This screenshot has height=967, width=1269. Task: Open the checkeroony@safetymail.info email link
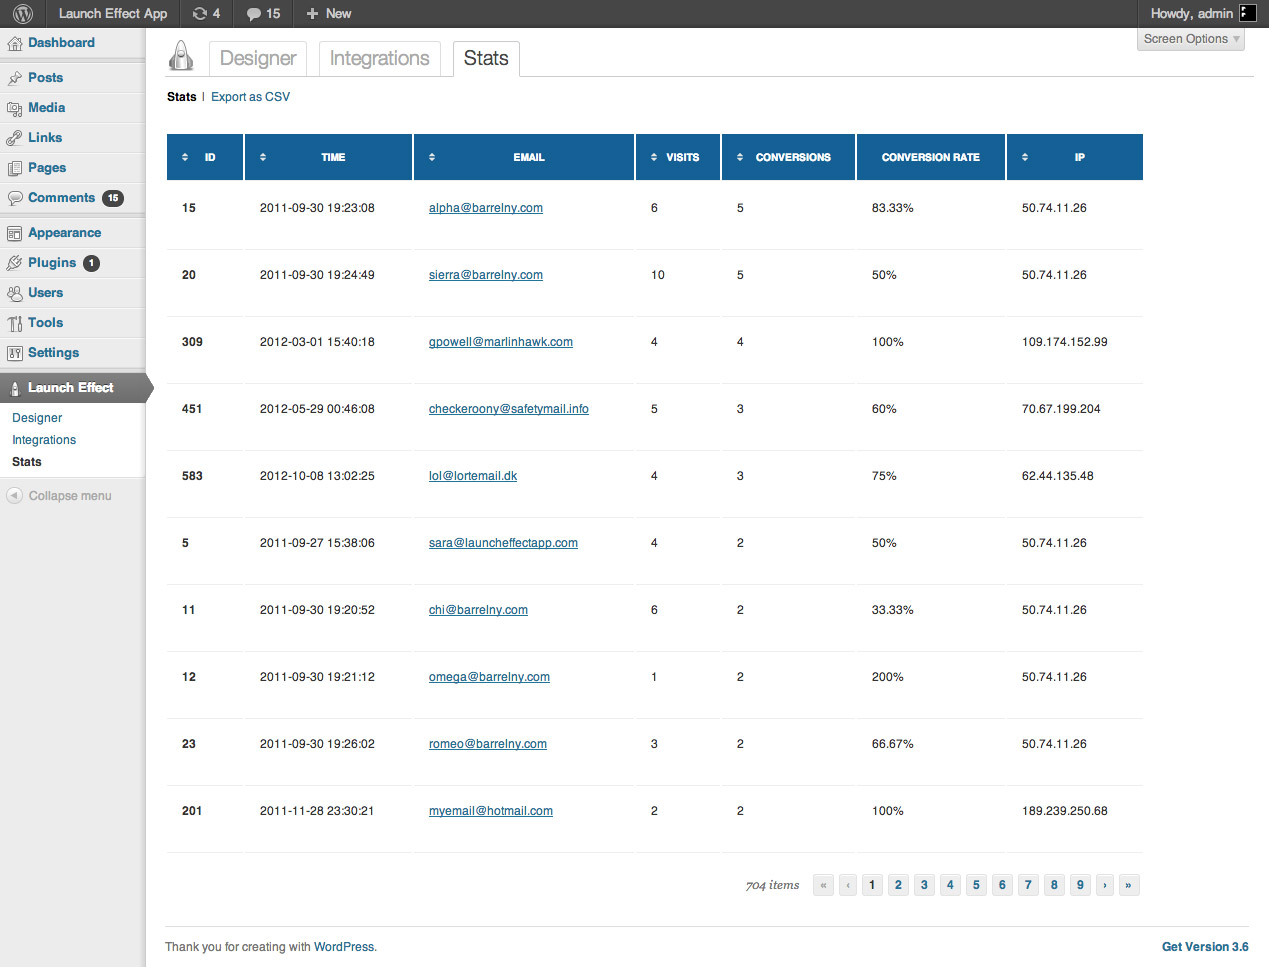509,409
